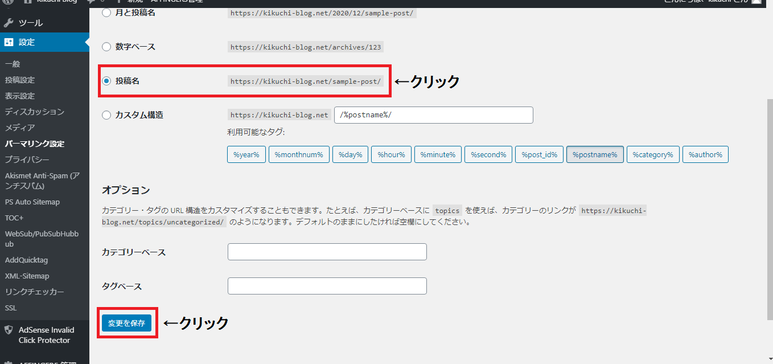Click the オプション heading

click(x=126, y=190)
